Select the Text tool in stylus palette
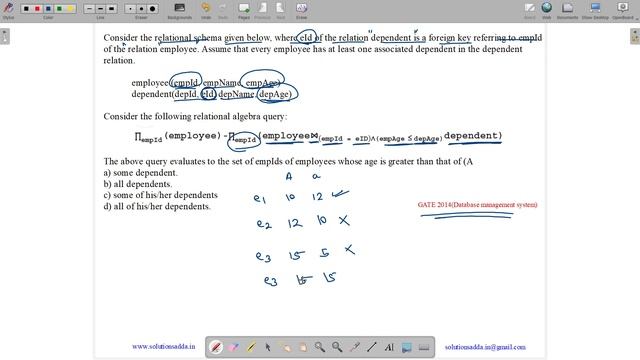This screenshot has height=360, width=640. tap(389, 347)
